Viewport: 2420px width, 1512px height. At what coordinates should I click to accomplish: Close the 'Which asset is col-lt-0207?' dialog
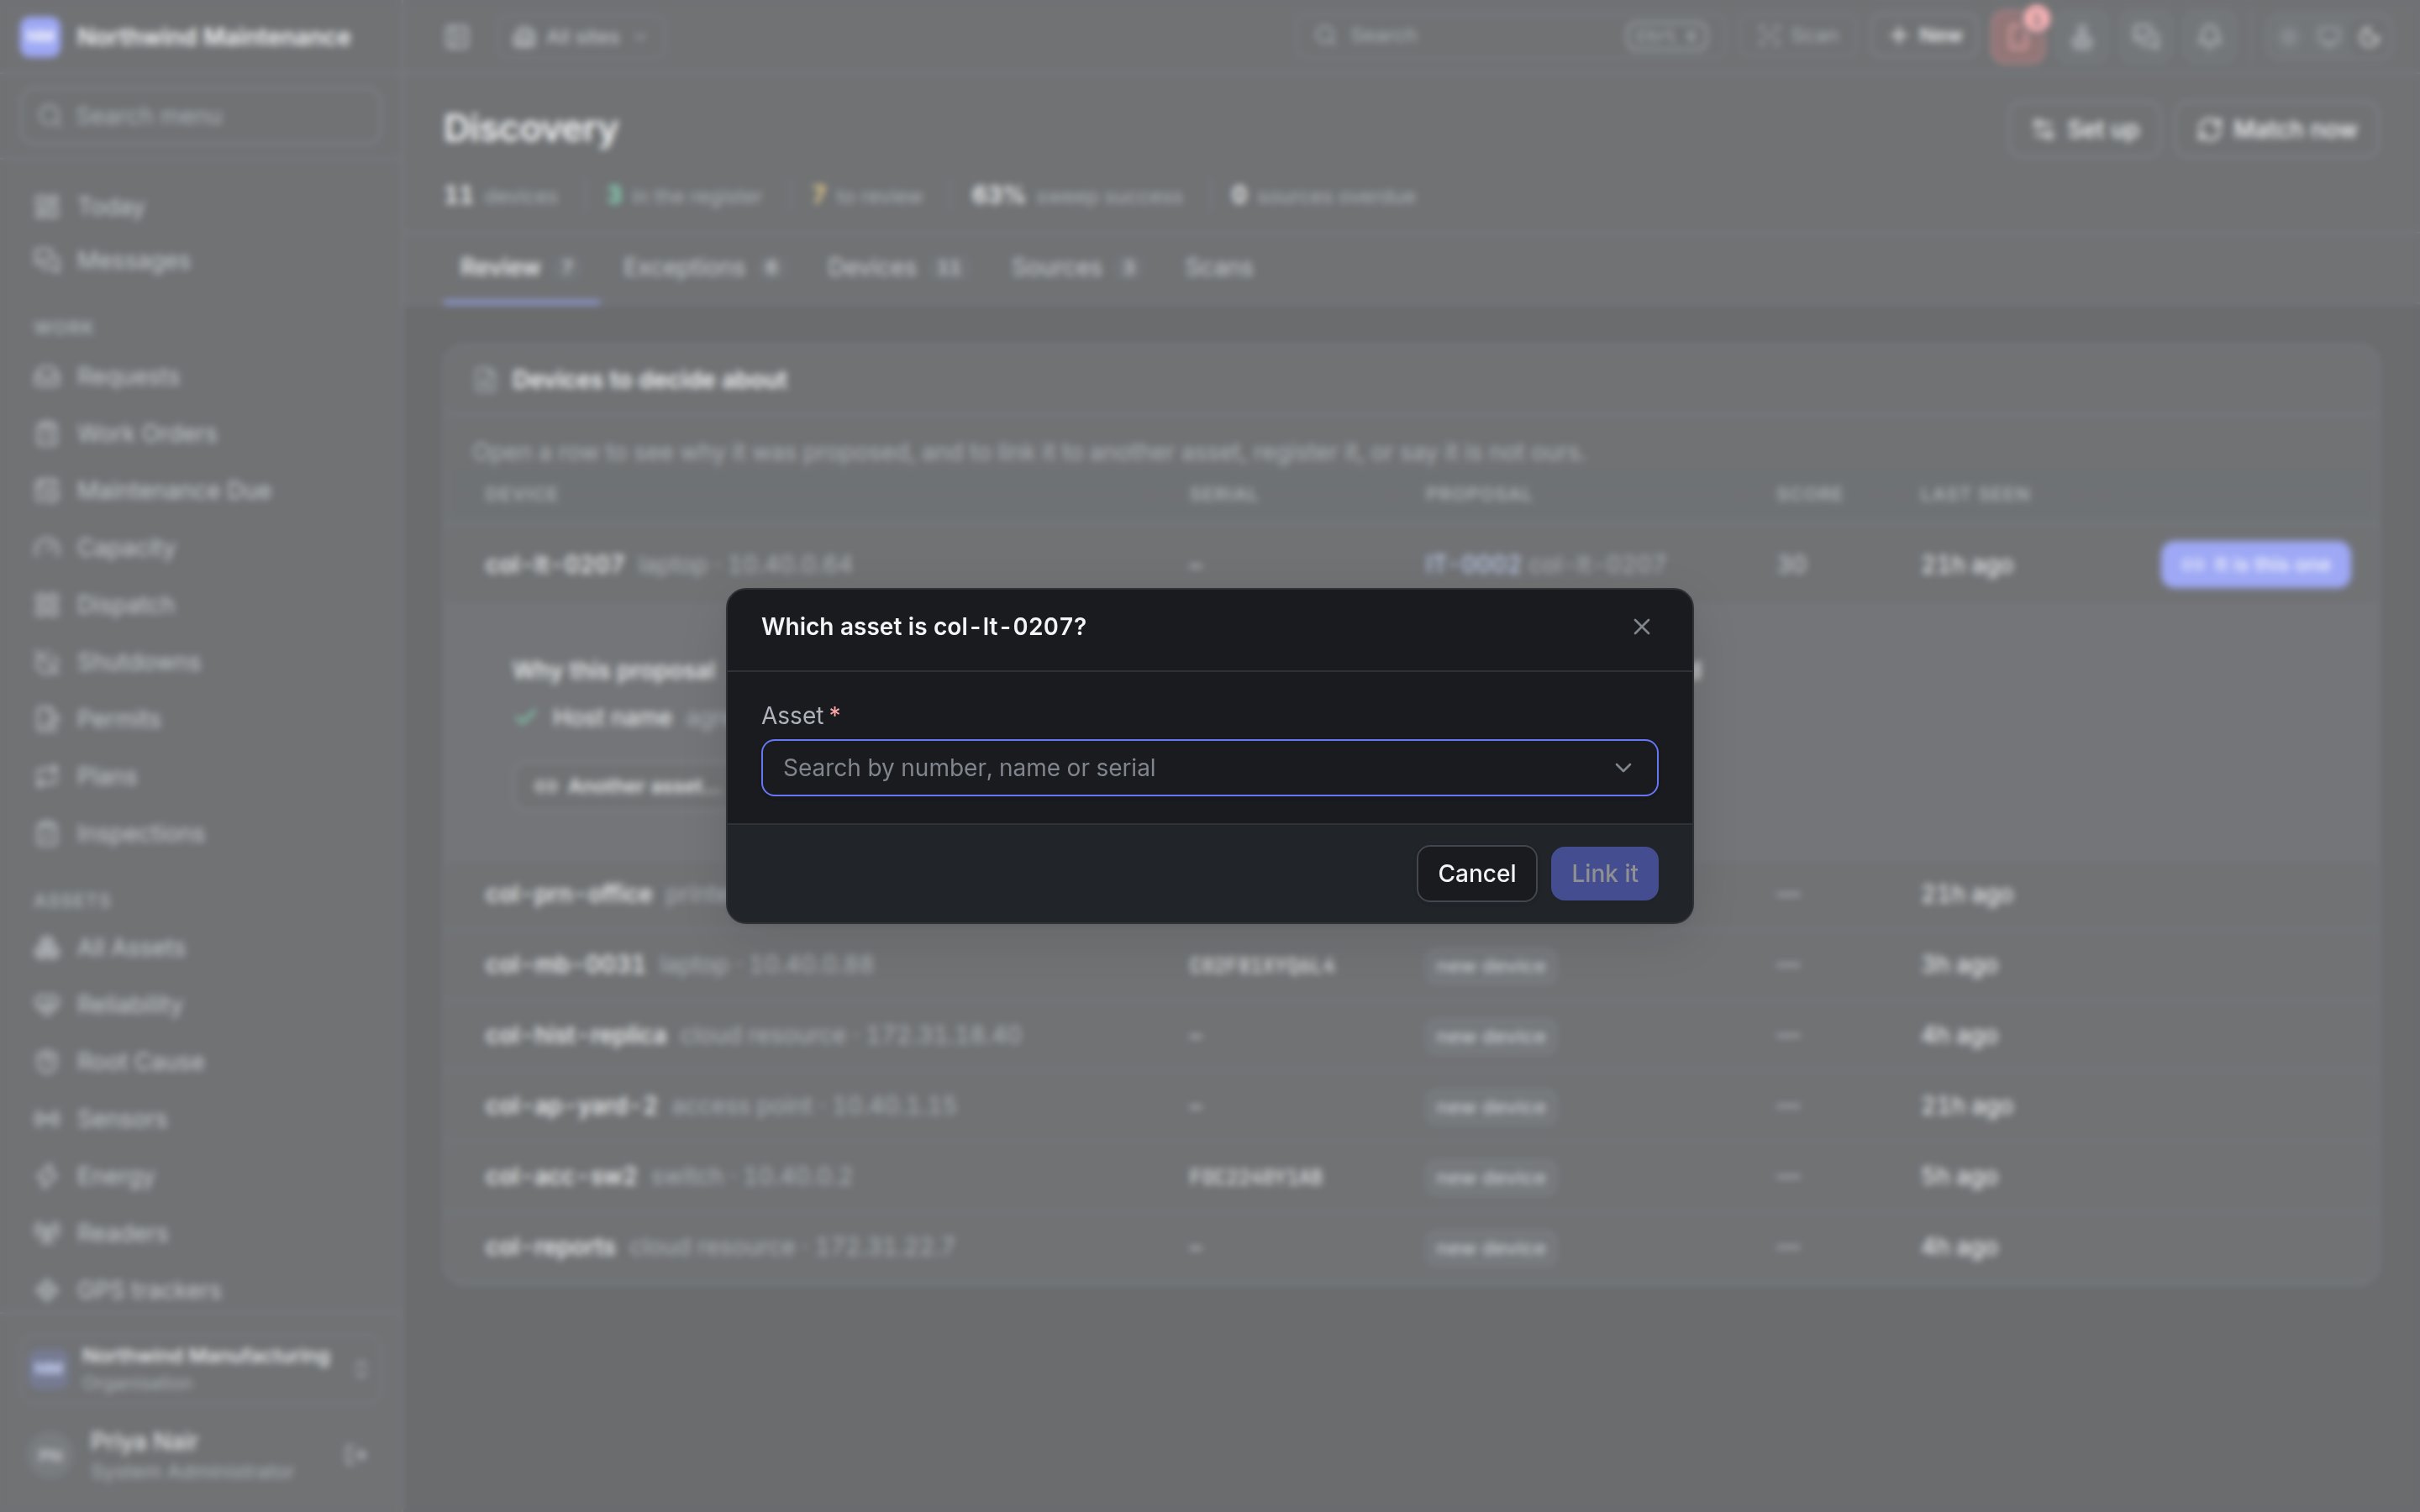click(1641, 627)
